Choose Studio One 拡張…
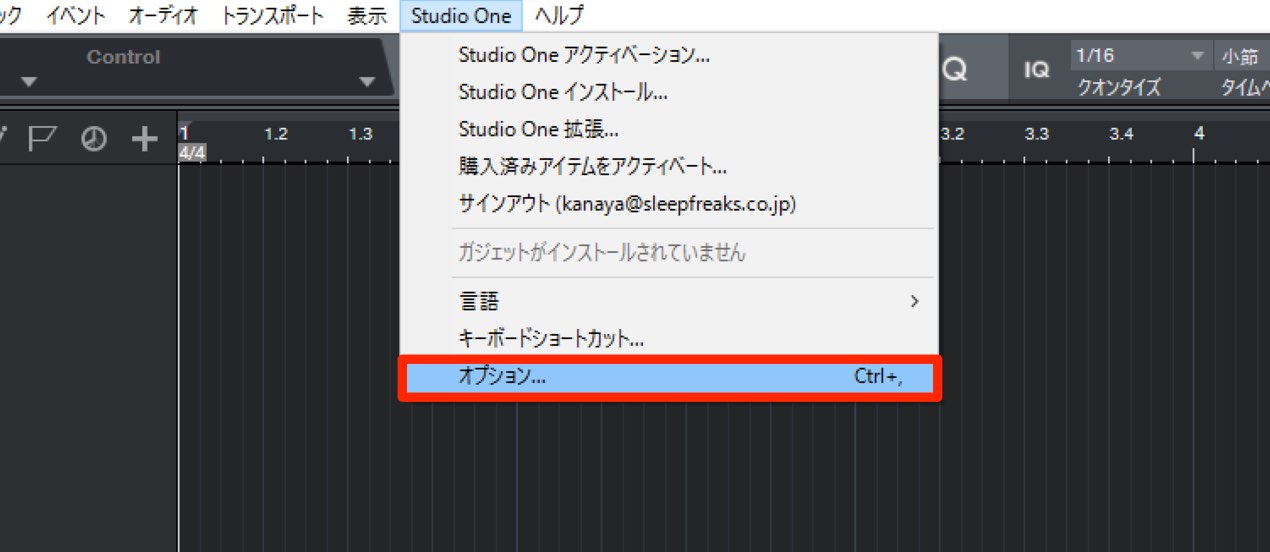 pyautogui.click(x=668, y=130)
